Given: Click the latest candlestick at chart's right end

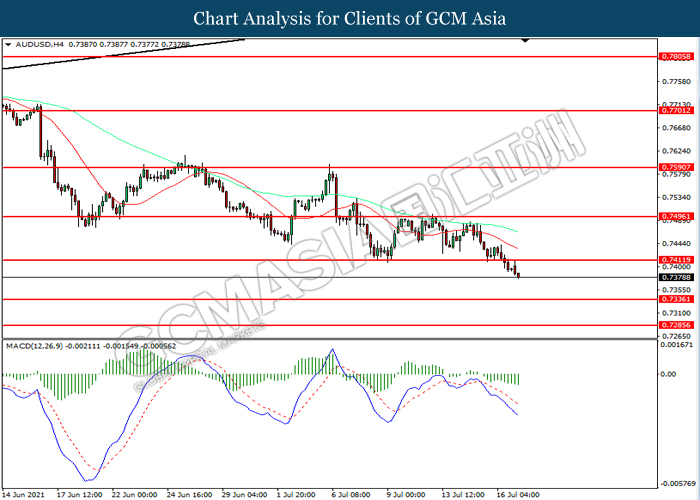Looking at the screenshot, I should [517, 273].
